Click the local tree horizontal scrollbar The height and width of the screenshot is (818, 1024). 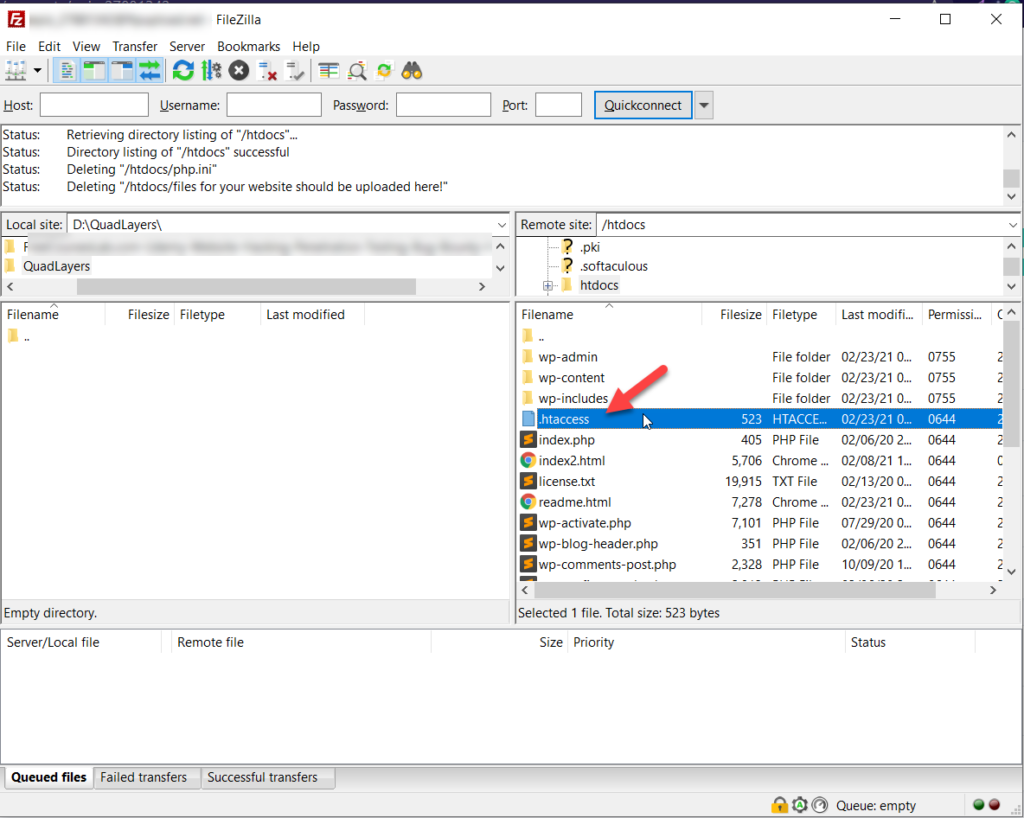tap(246, 287)
